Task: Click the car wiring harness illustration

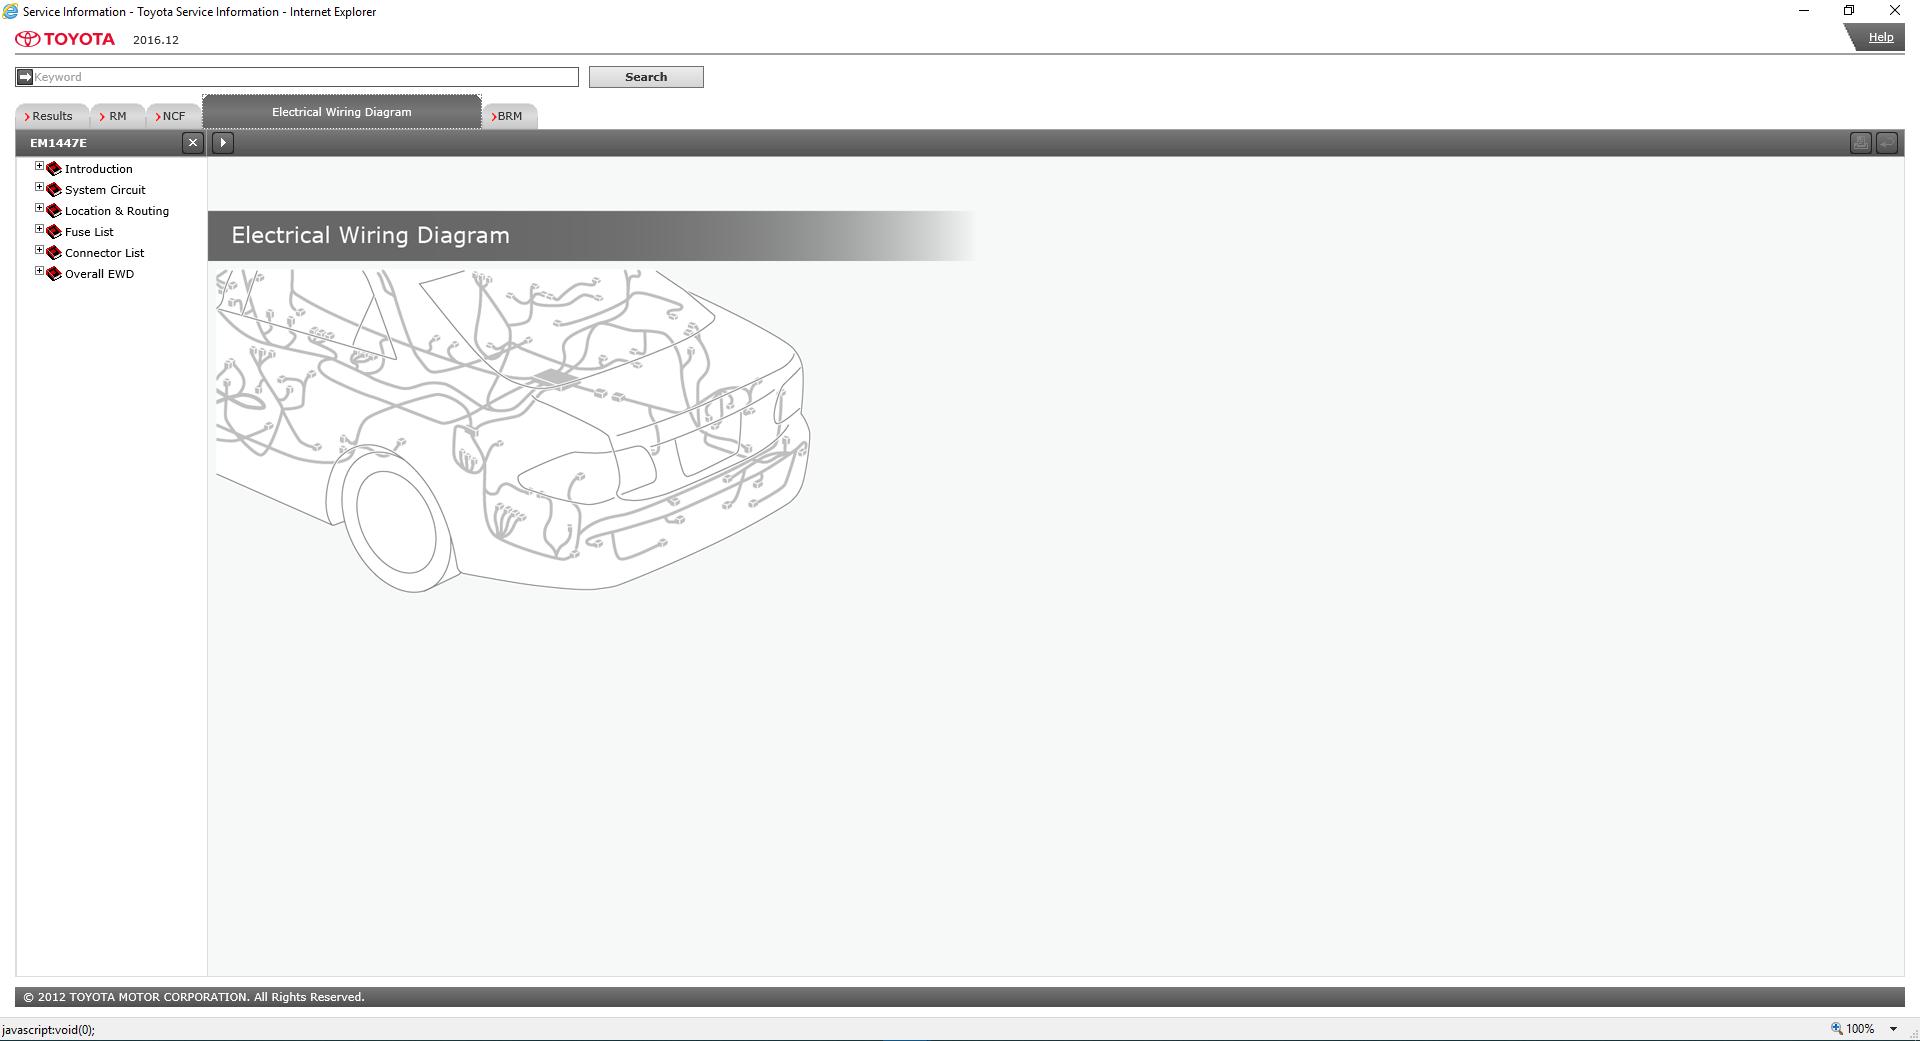Action: coord(512,430)
